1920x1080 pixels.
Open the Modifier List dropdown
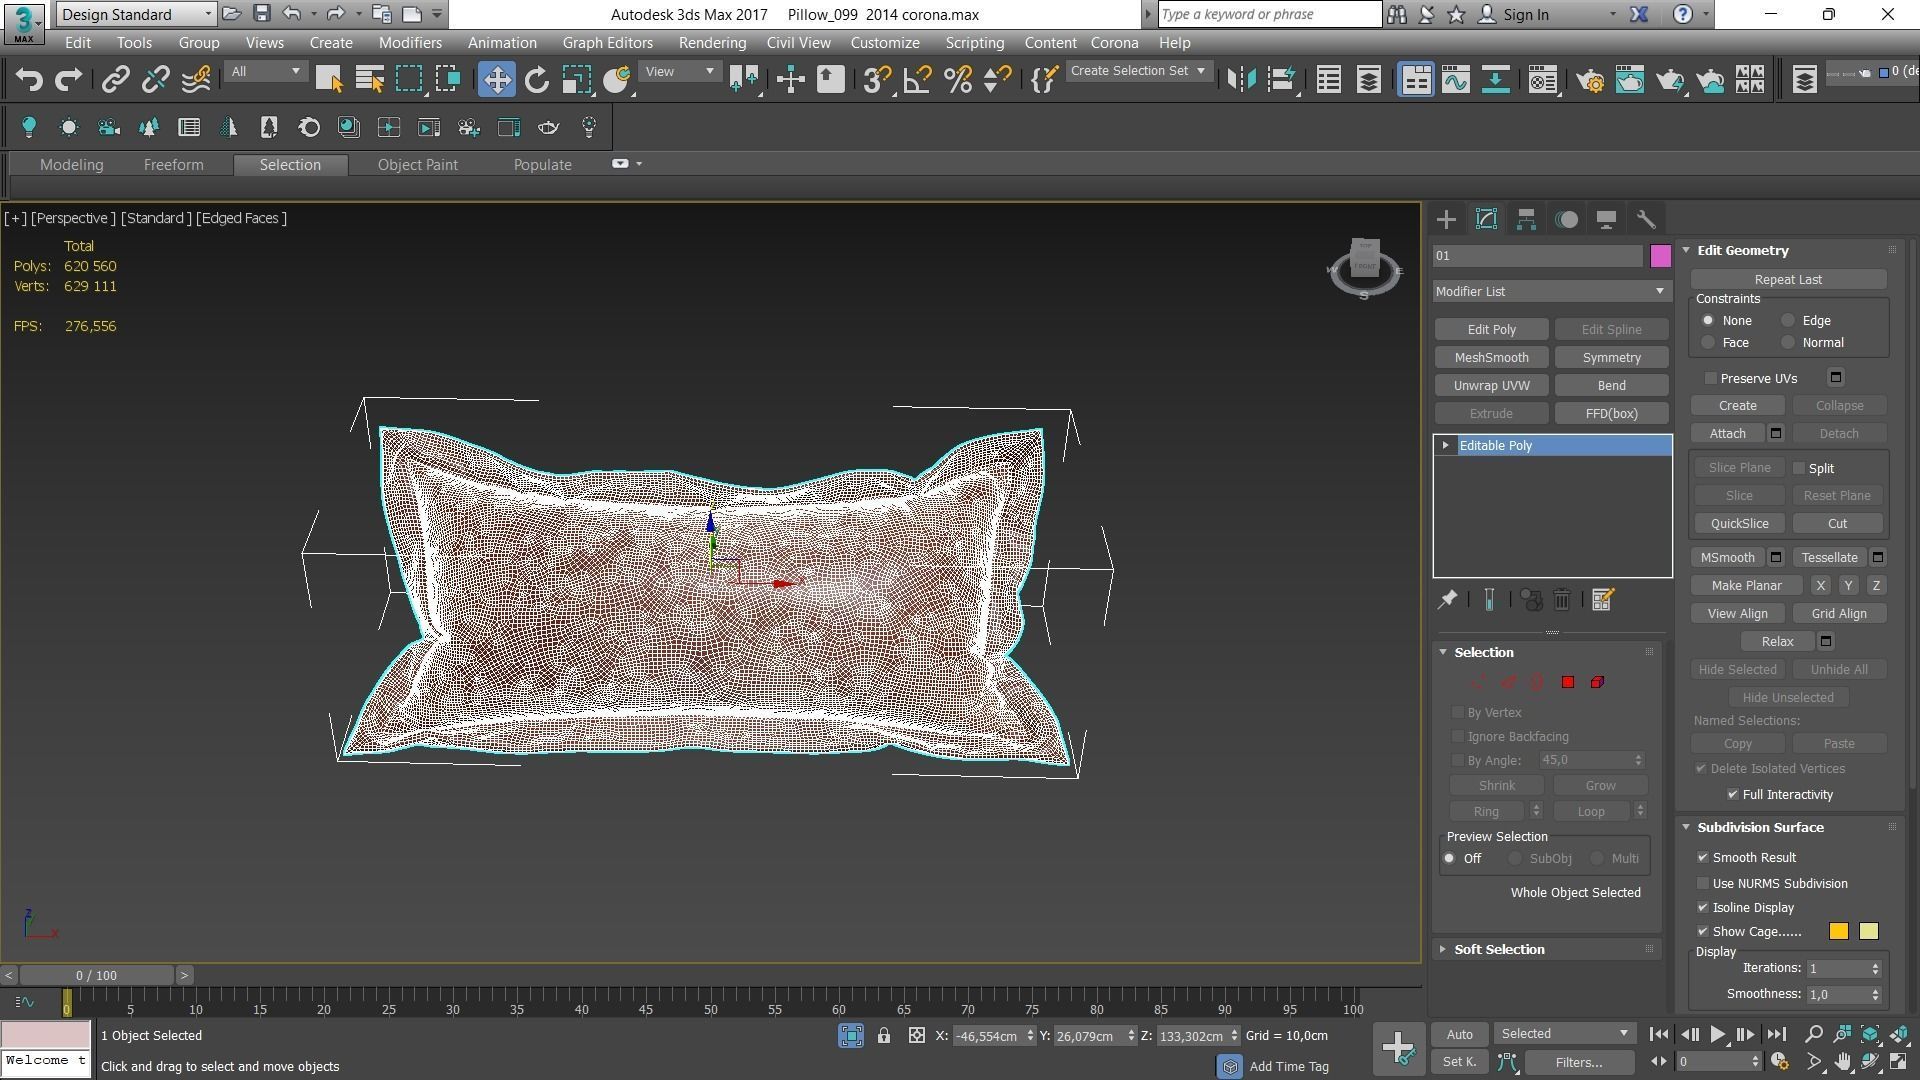click(x=1551, y=292)
